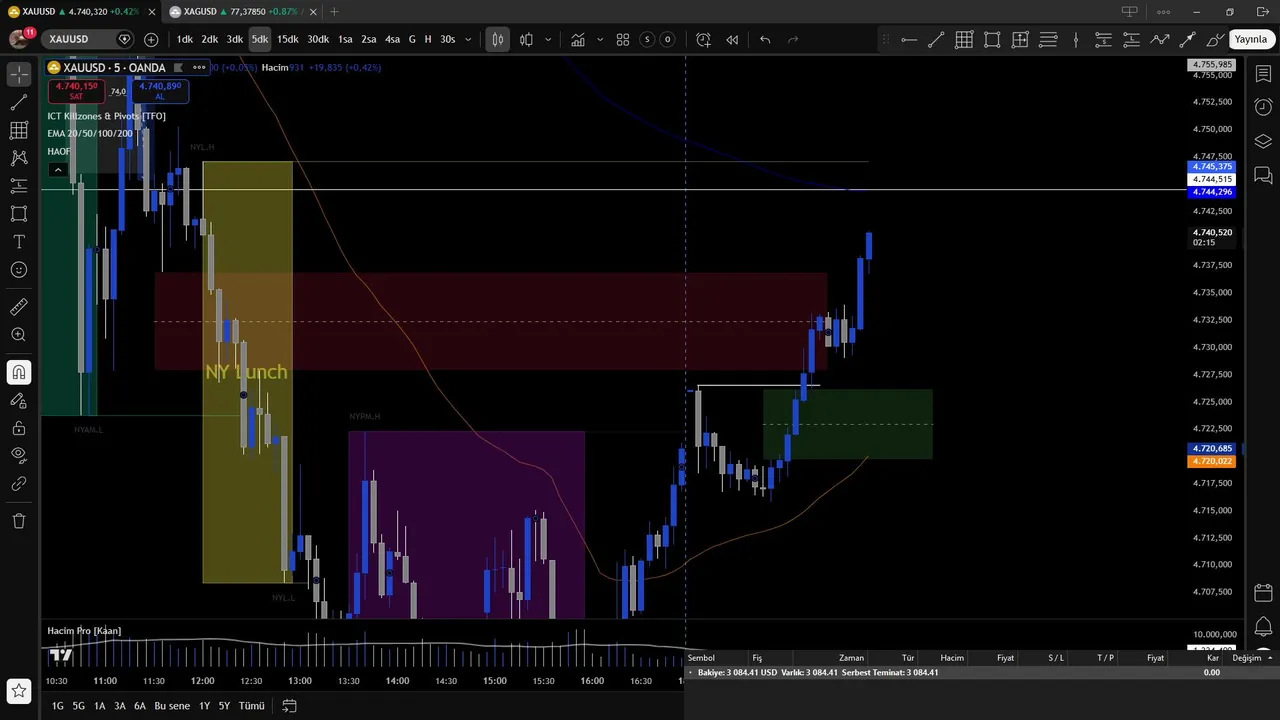Open the chat panel in right sidebar
1280x720 pixels.
coord(1263,176)
